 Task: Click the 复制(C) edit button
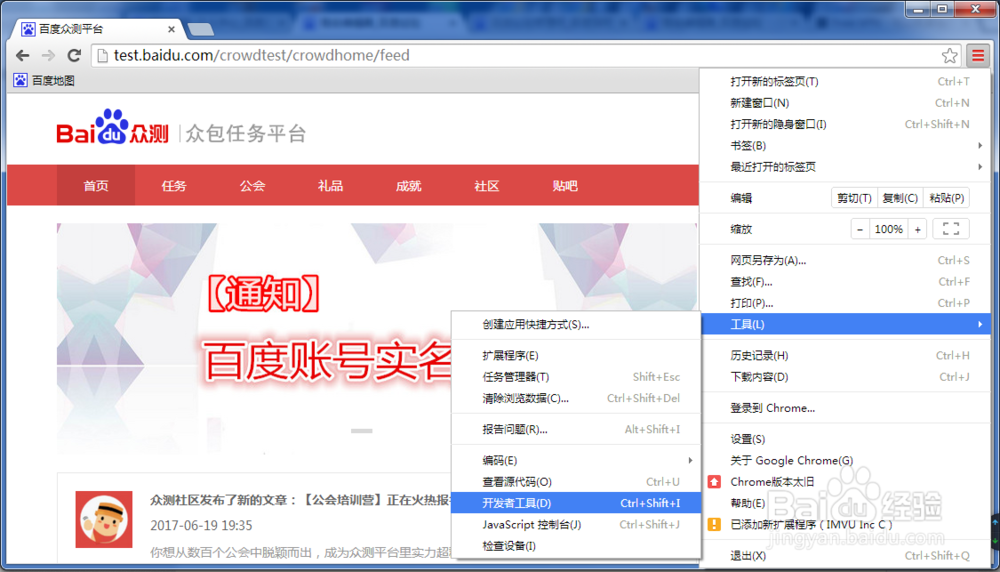point(900,198)
